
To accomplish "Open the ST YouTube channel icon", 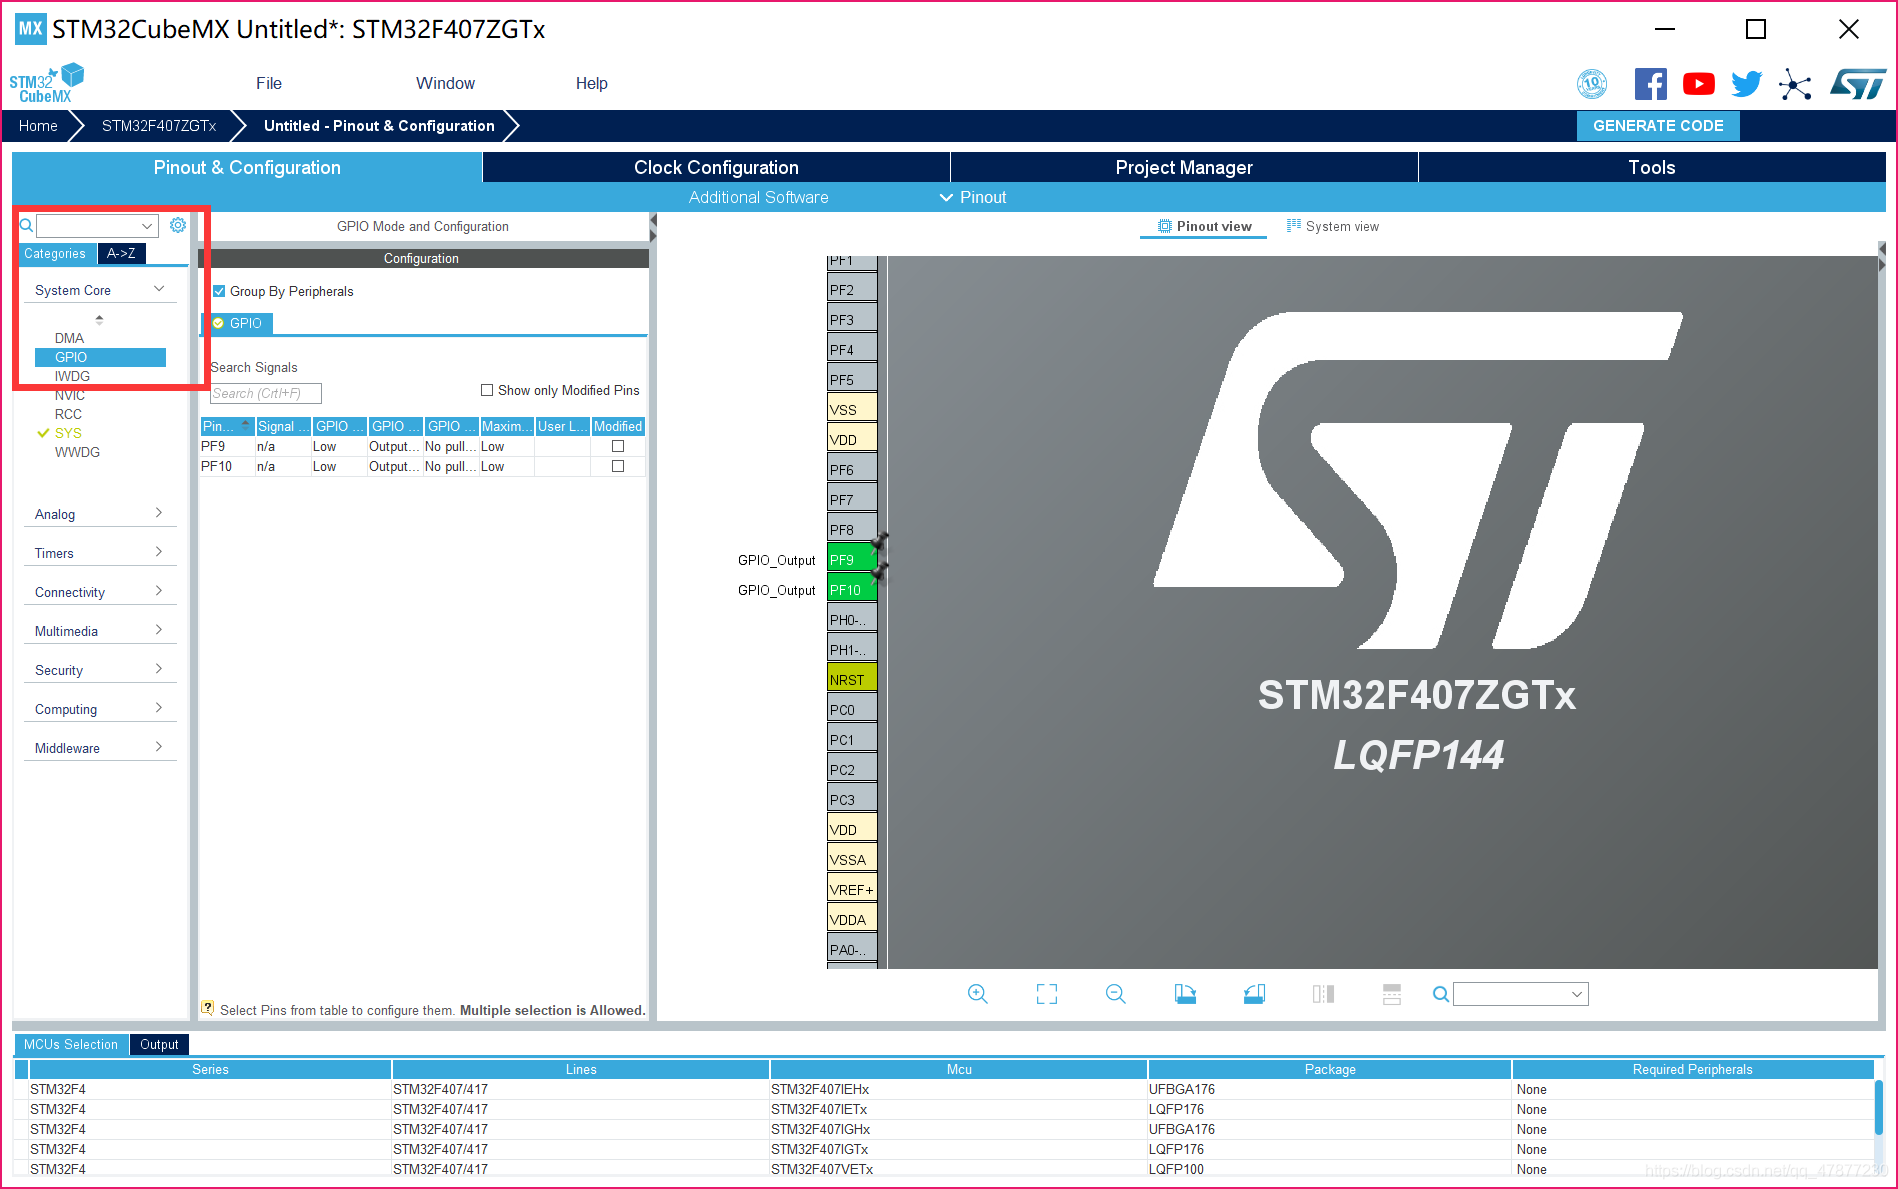I will pyautogui.click(x=1698, y=84).
